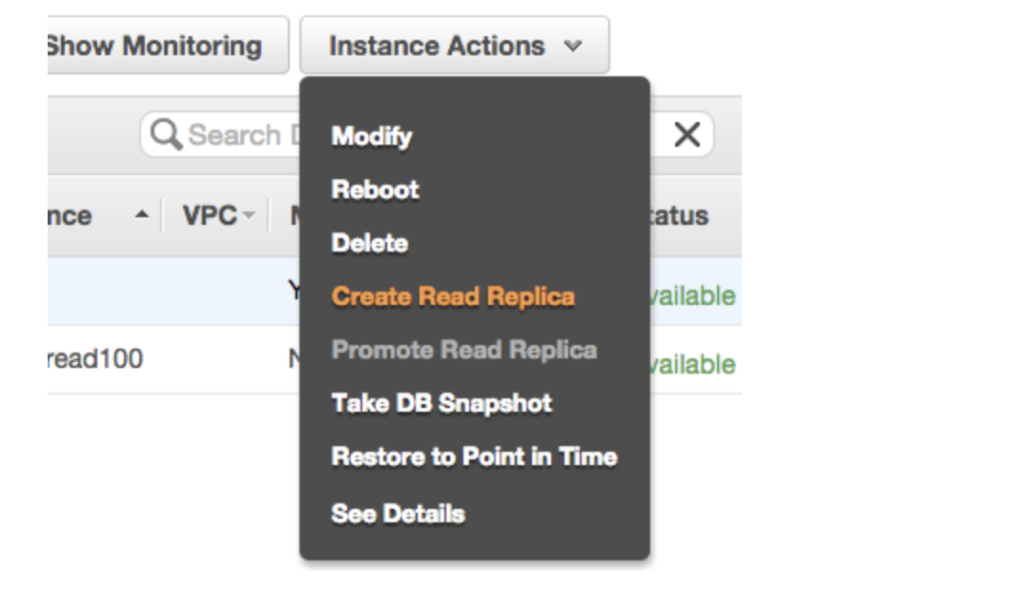Click available status in read100 row
Screen dimensions: 1024x610
(694, 364)
